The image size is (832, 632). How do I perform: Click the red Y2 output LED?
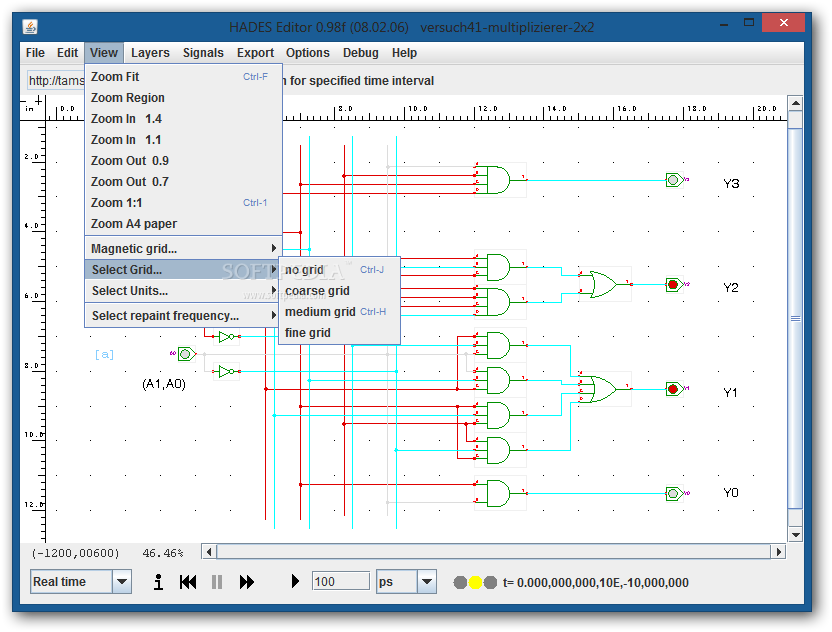coord(674,284)
